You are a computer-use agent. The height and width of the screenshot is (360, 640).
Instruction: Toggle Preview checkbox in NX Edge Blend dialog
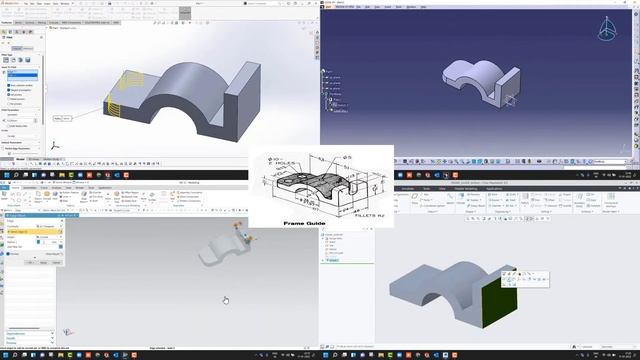coord(8,254)
